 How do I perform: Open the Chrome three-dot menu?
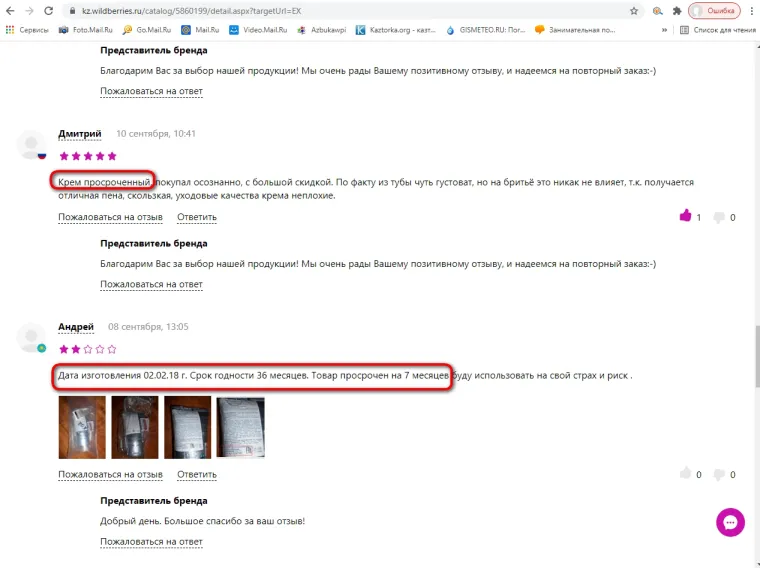point(752,11)
